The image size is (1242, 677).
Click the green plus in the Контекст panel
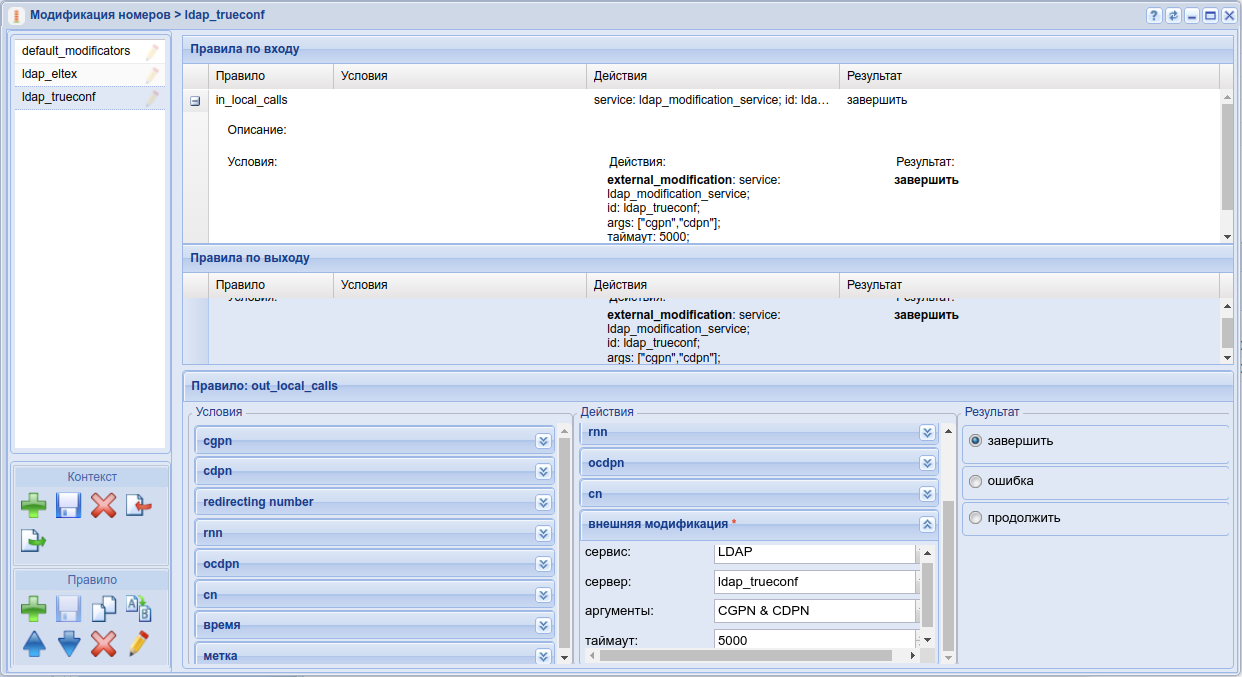point(34,505)
